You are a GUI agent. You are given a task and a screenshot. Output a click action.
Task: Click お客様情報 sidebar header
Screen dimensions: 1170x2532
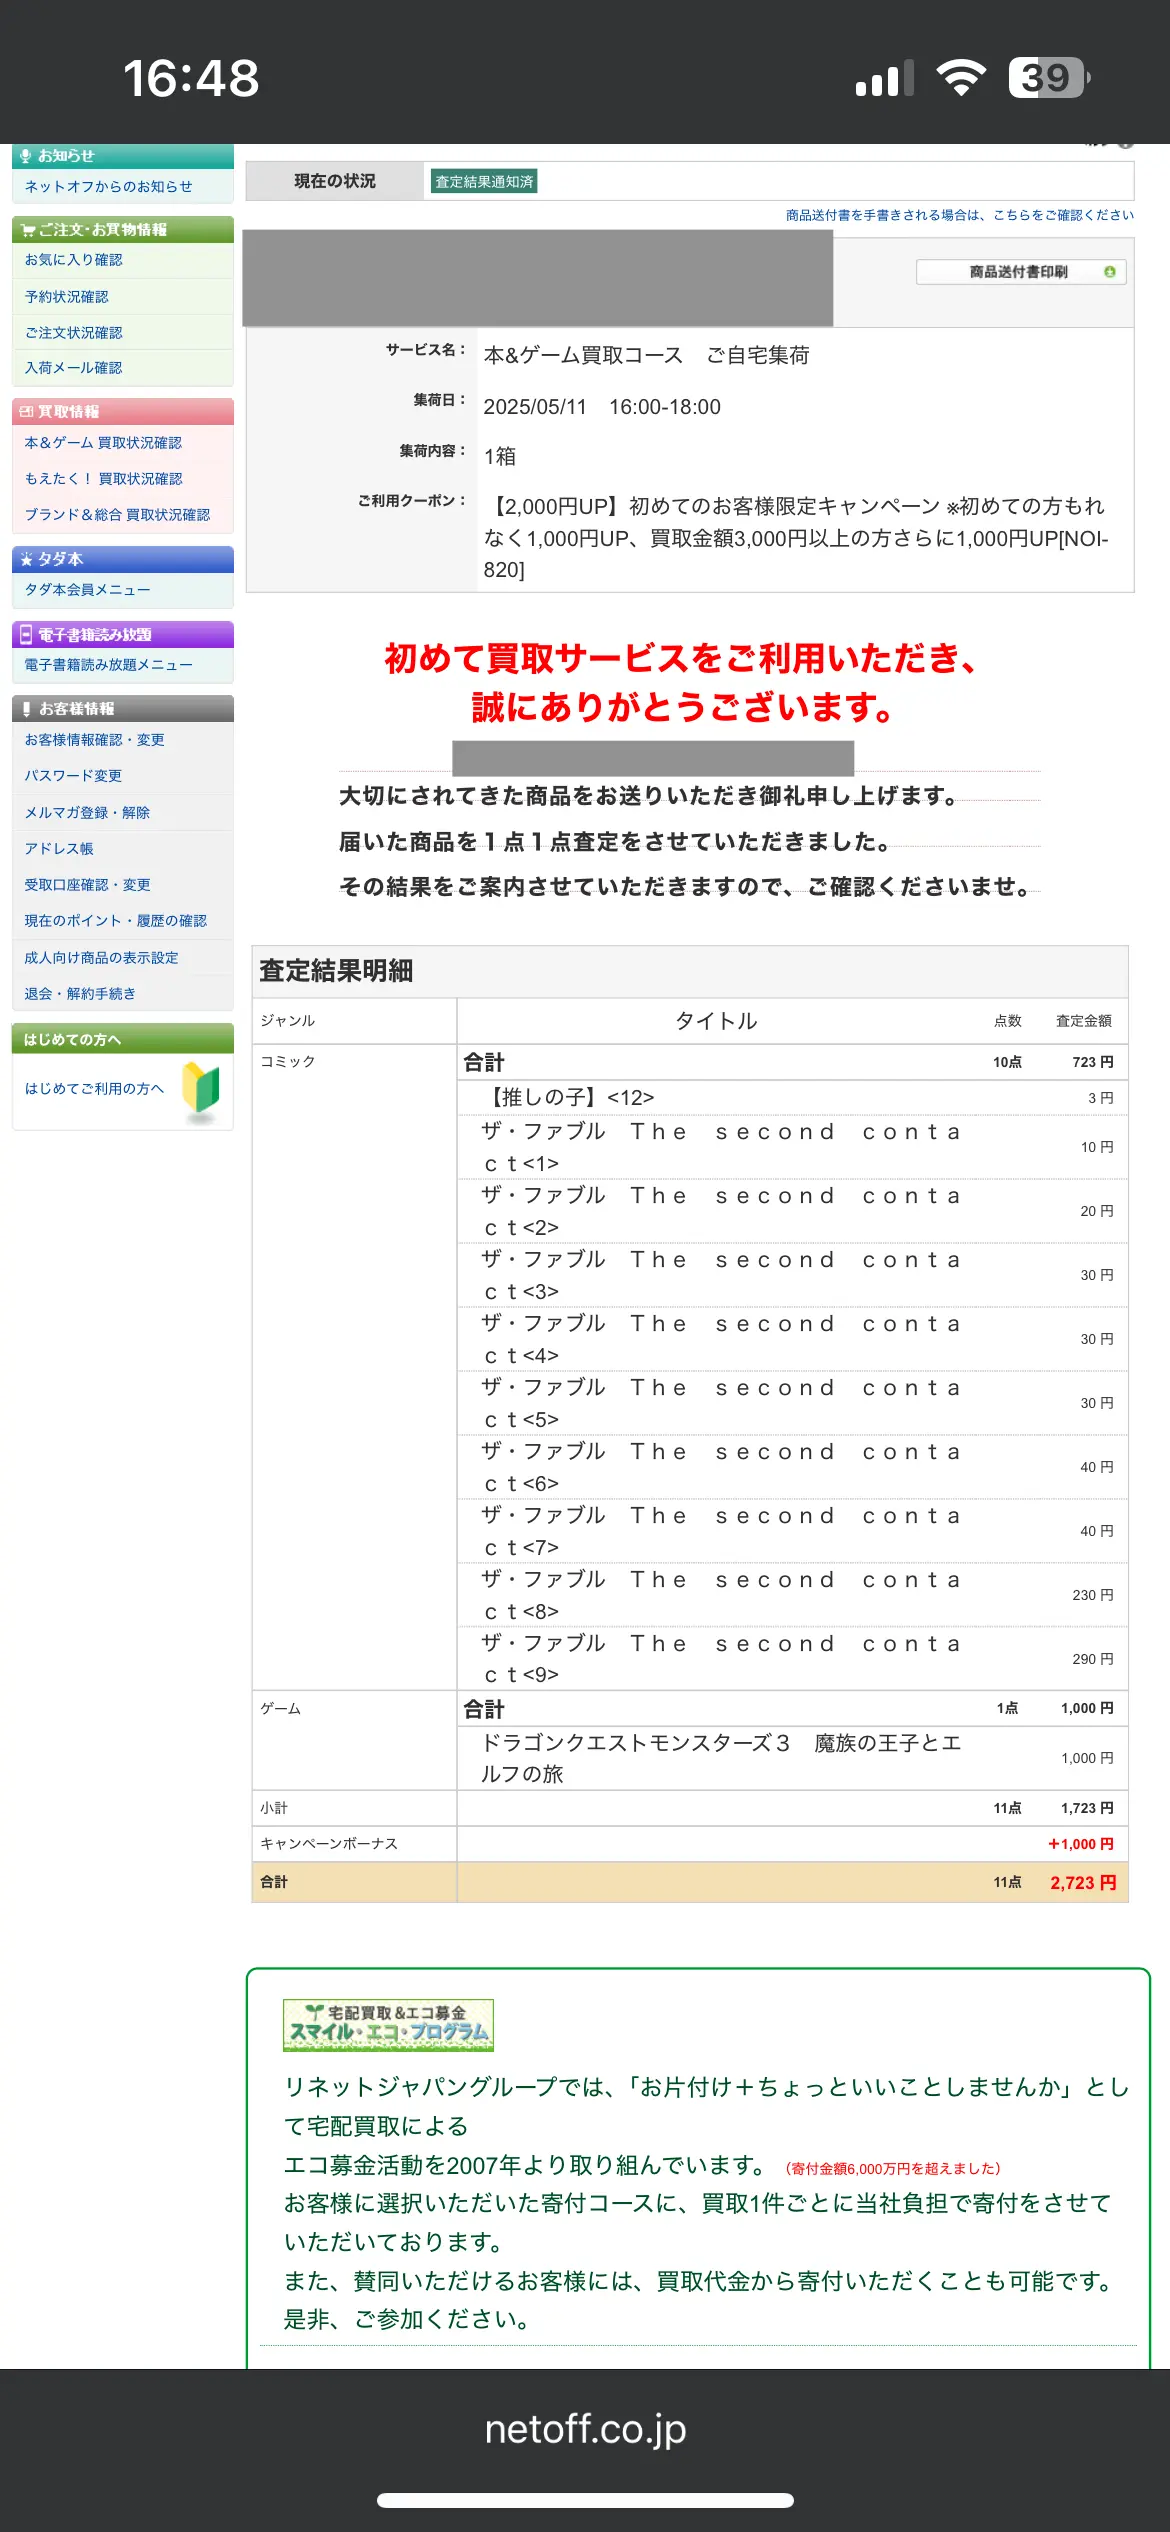[x=123, y=709]
